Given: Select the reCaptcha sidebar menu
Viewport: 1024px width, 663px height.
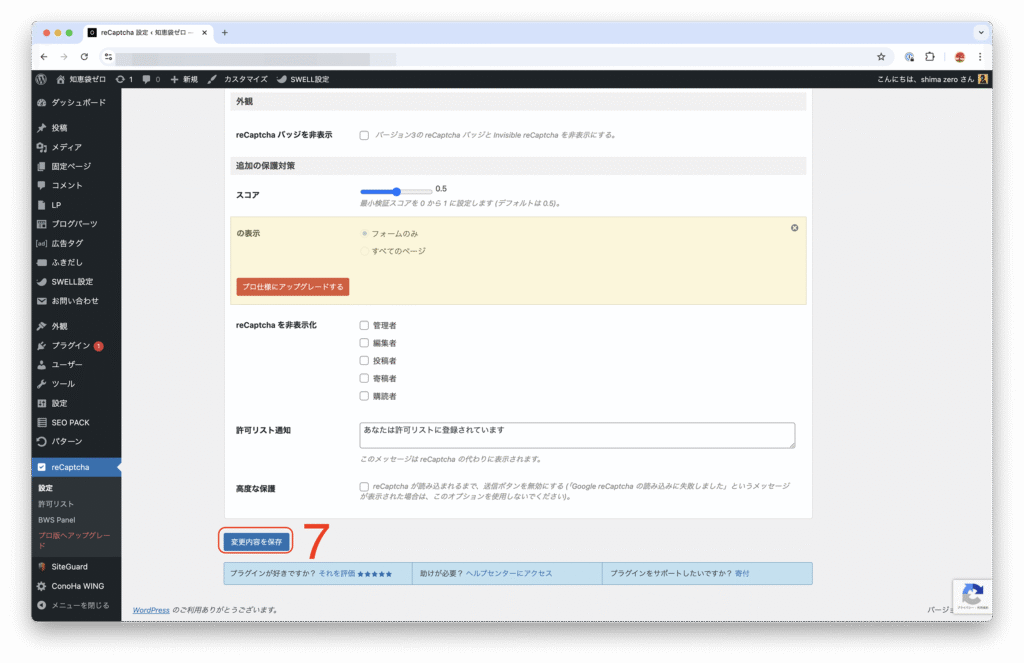Looking at the screenshot, I should click(76, 467).
